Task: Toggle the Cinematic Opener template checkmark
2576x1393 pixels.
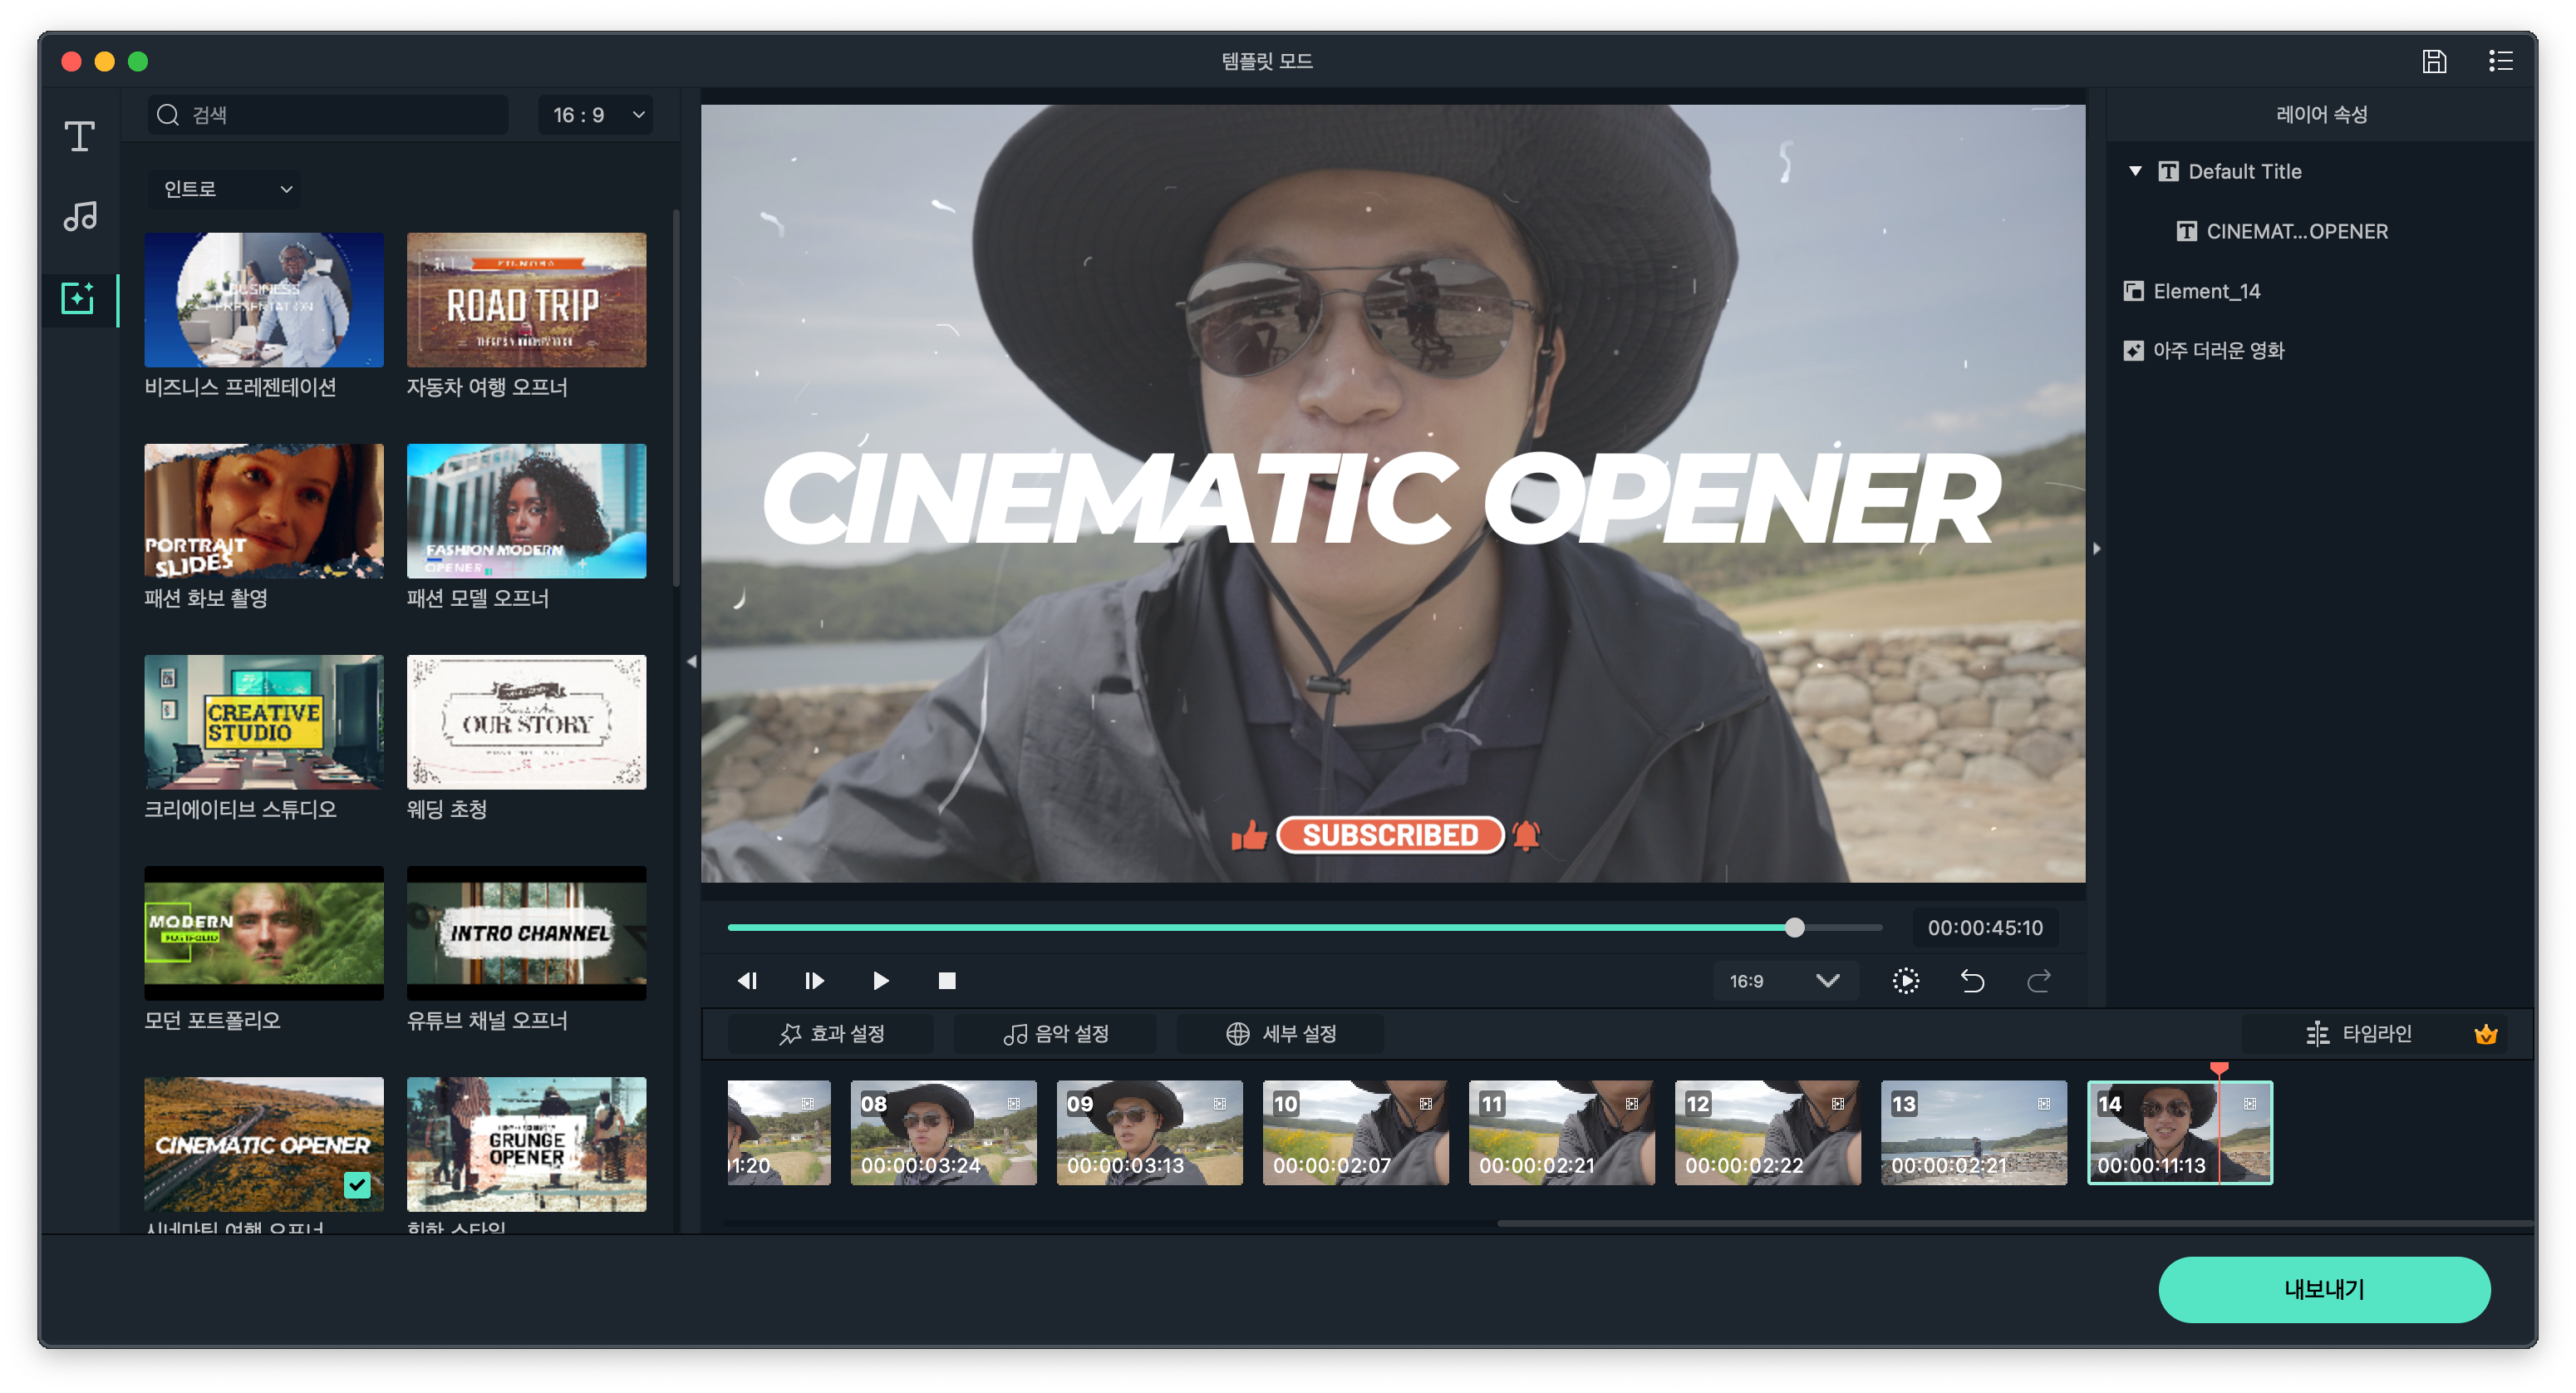Action: click(357, 1184)
